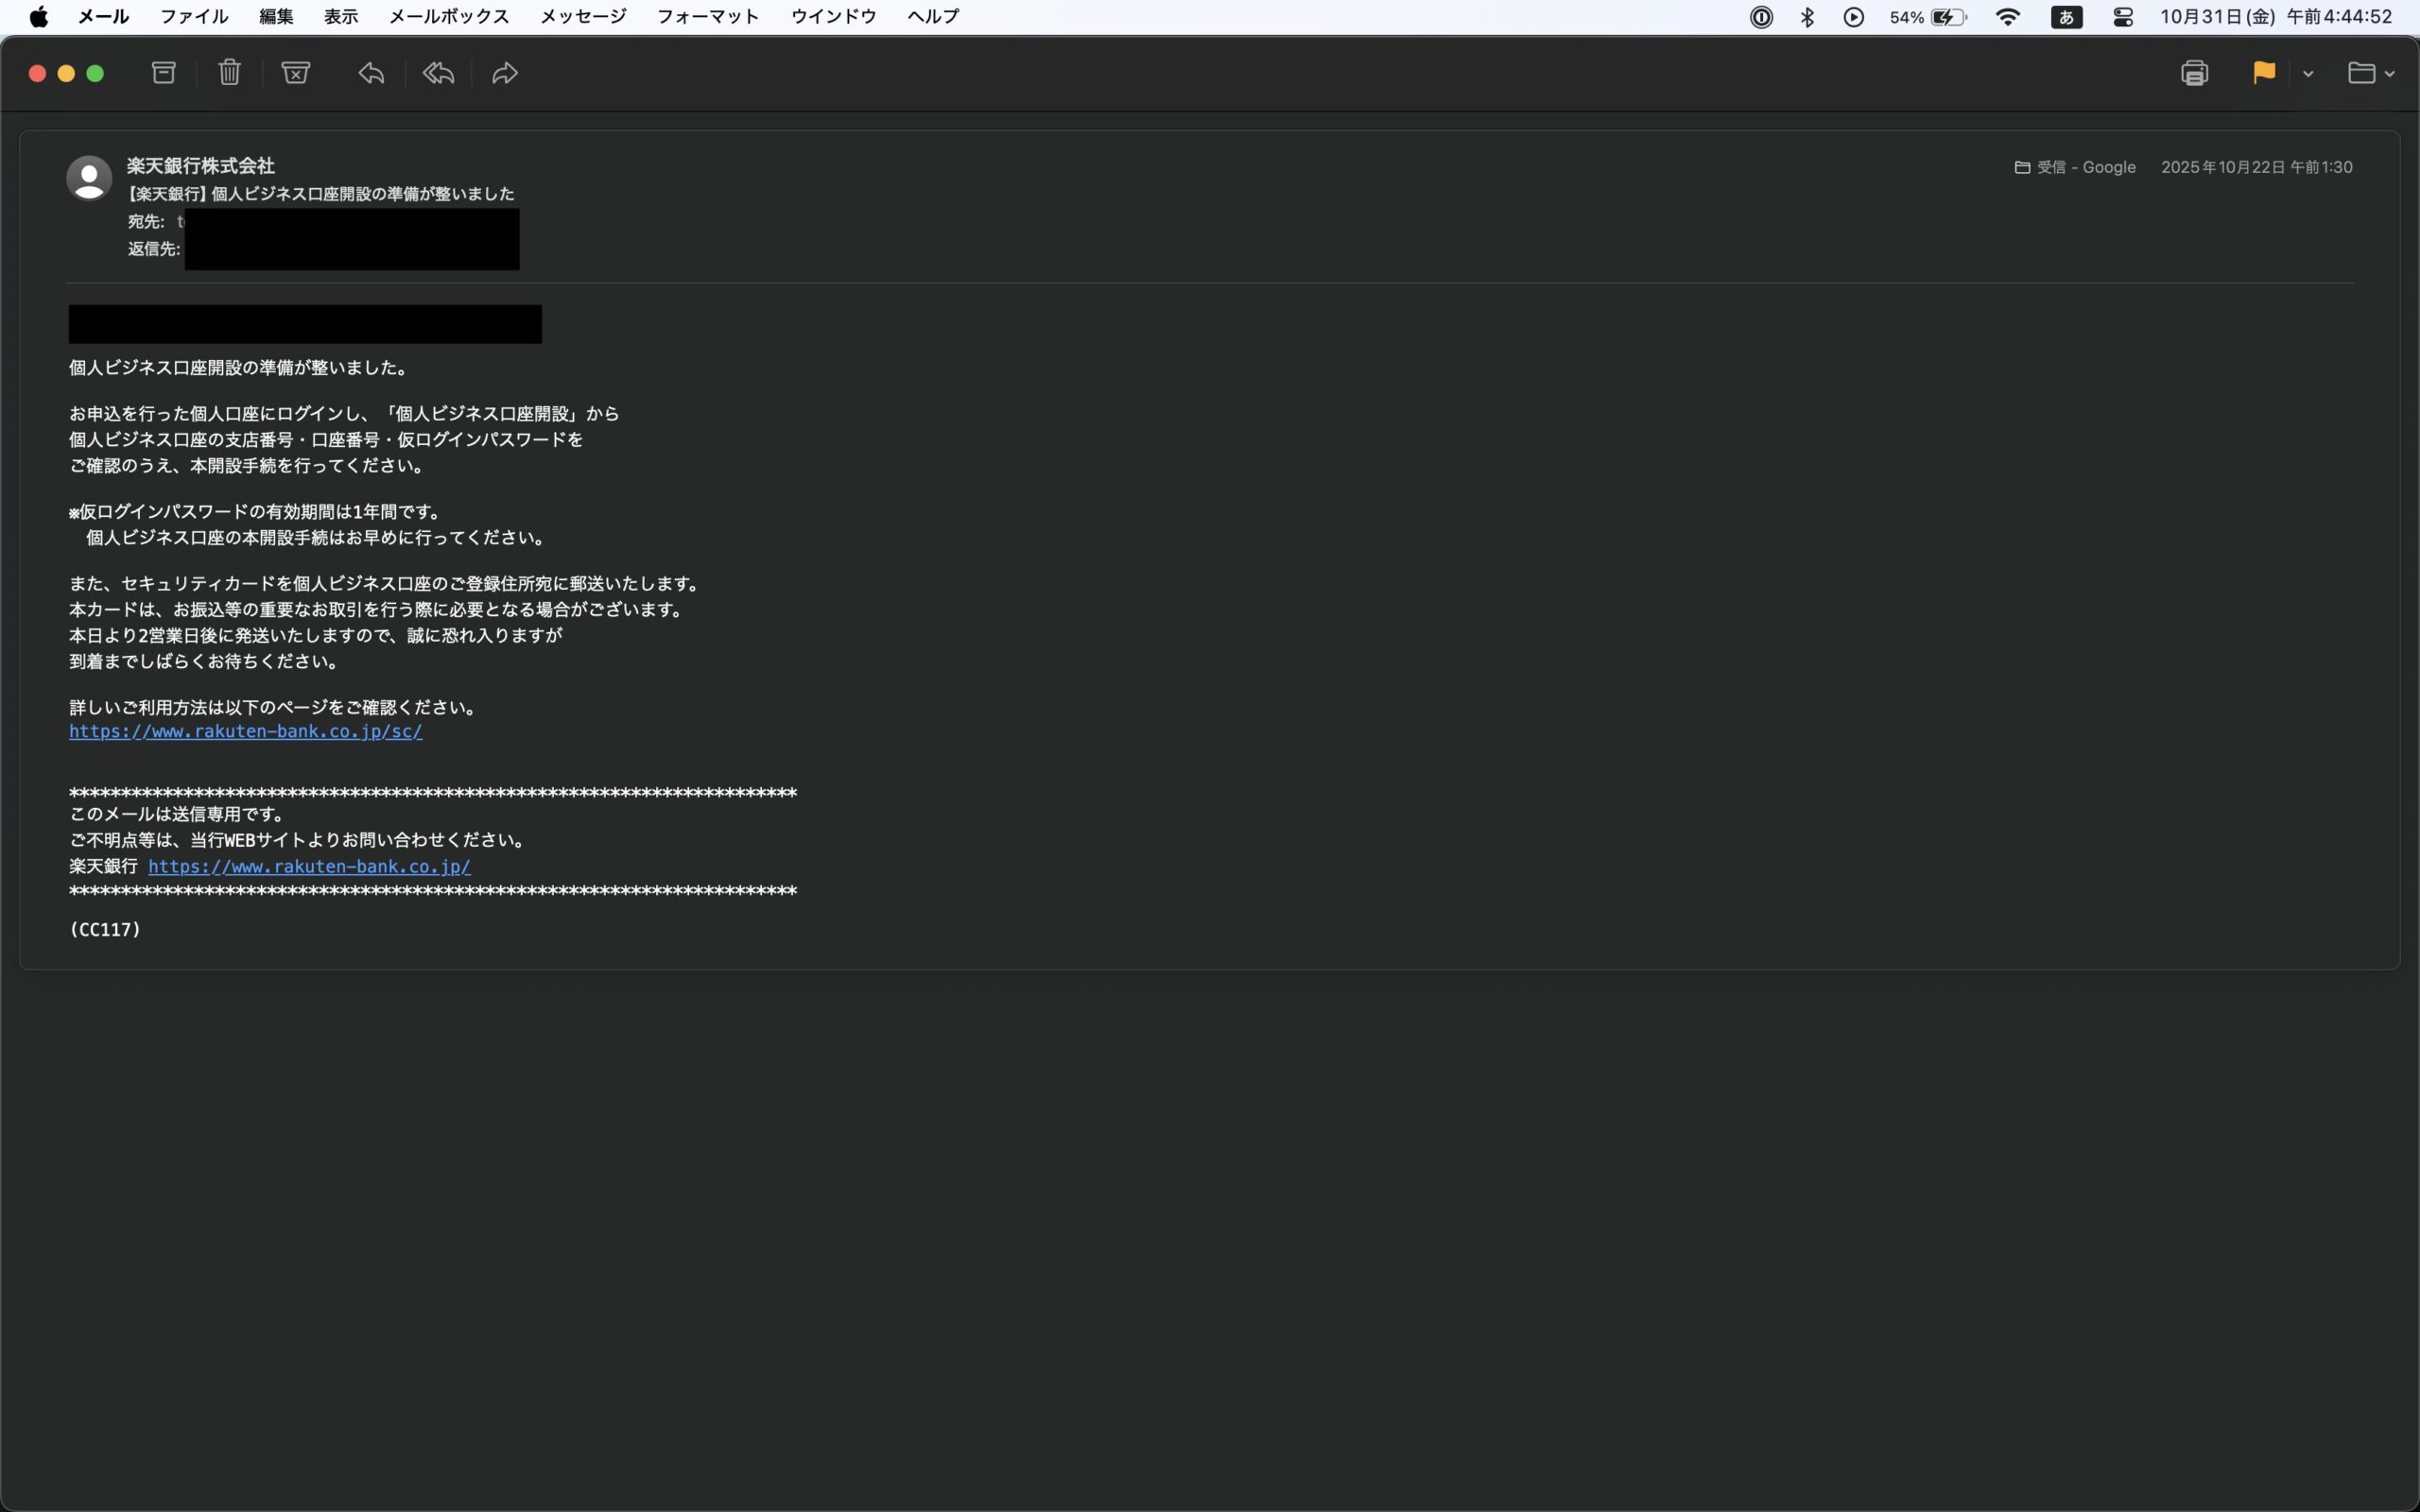This screenshot has height=1512, width=2420.
Task: Open the Move to mailbox dropdown
Action: [x=2370, y=73]
